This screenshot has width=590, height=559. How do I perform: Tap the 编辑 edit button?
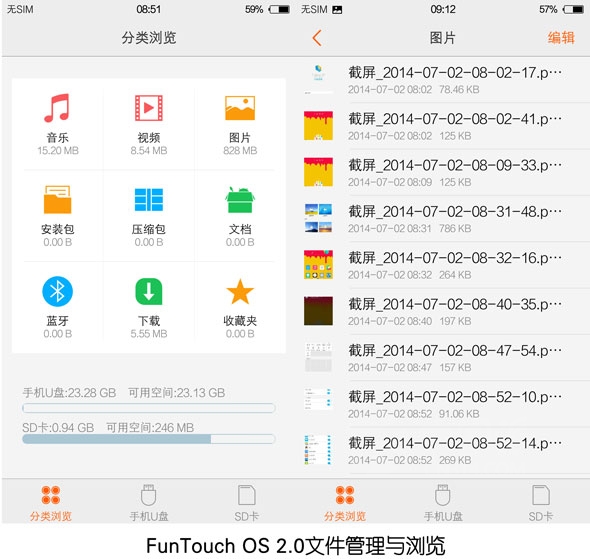tap(561, 38)
